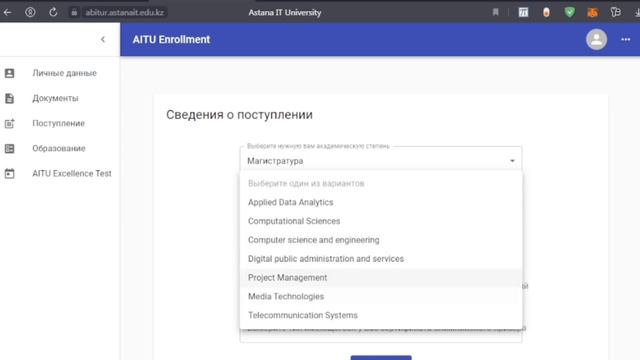Choose Telecommunication Systems option
Viewport: 640px width, 360px height.
(x=380, y=316)
